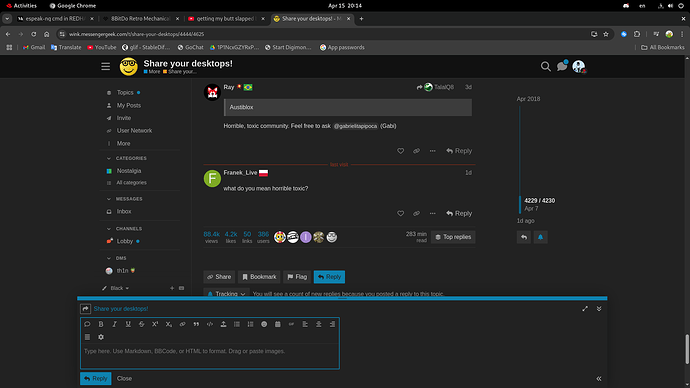
Task: Open the user avatar menu in forum header
Action: pos(579,66)
